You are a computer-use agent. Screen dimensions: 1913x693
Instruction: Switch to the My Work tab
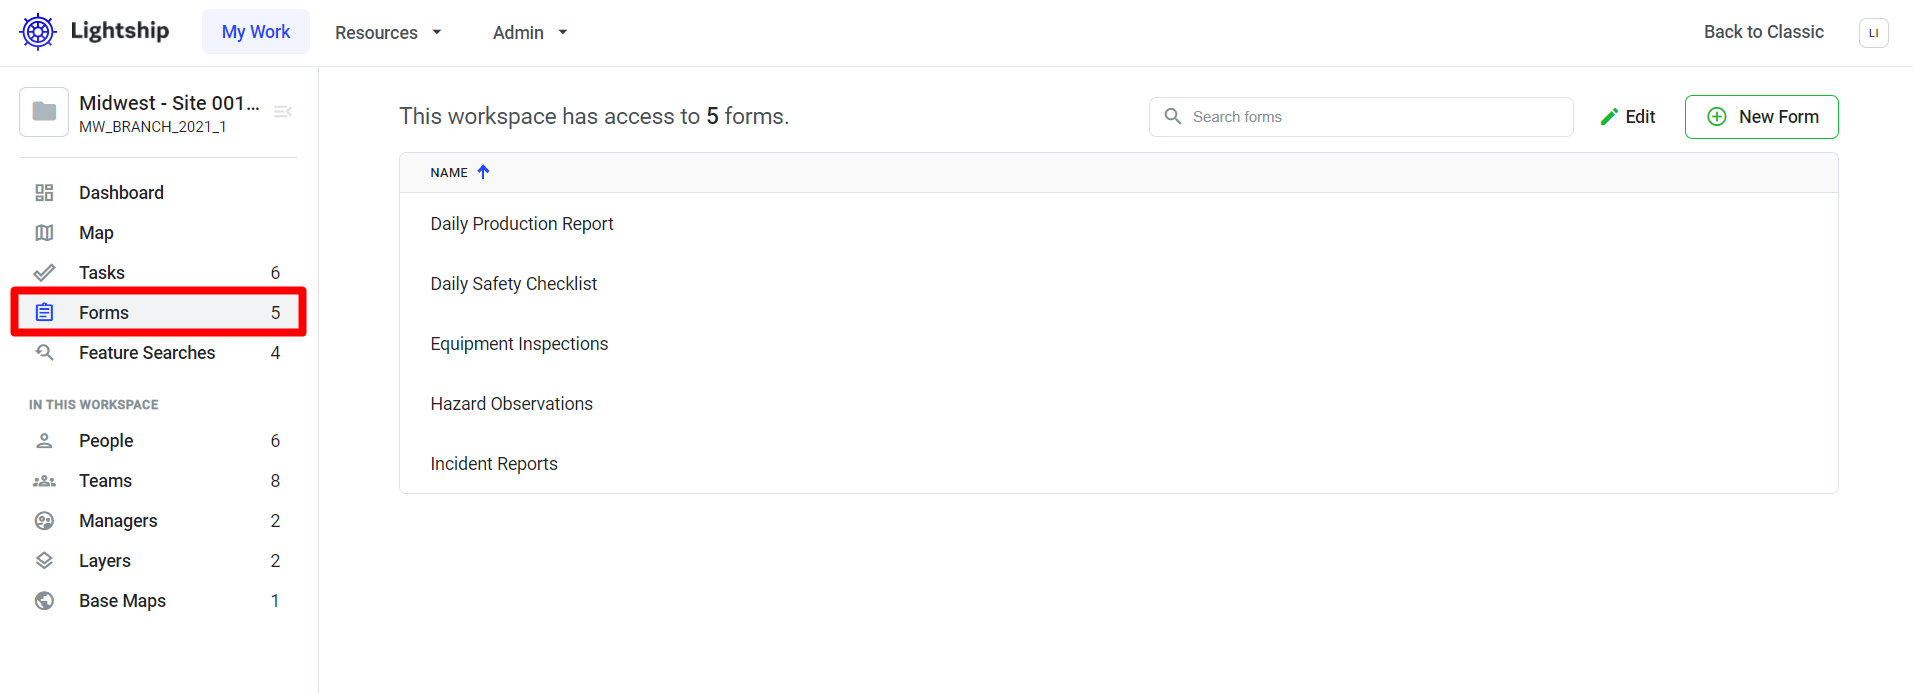pyautogui.click(x=256, y=32)
